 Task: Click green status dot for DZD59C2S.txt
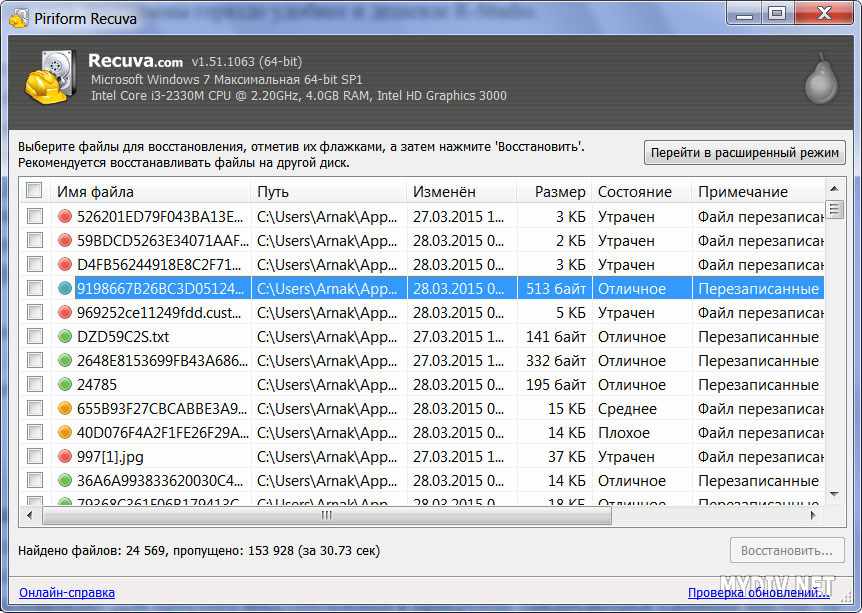(x=65, y=336)
